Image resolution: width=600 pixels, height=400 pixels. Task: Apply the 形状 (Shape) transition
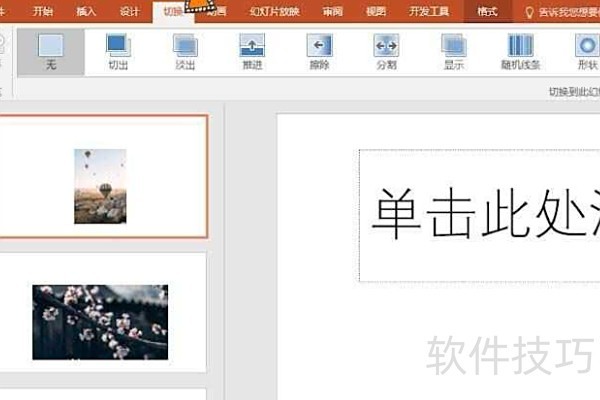tap(587, 52)
